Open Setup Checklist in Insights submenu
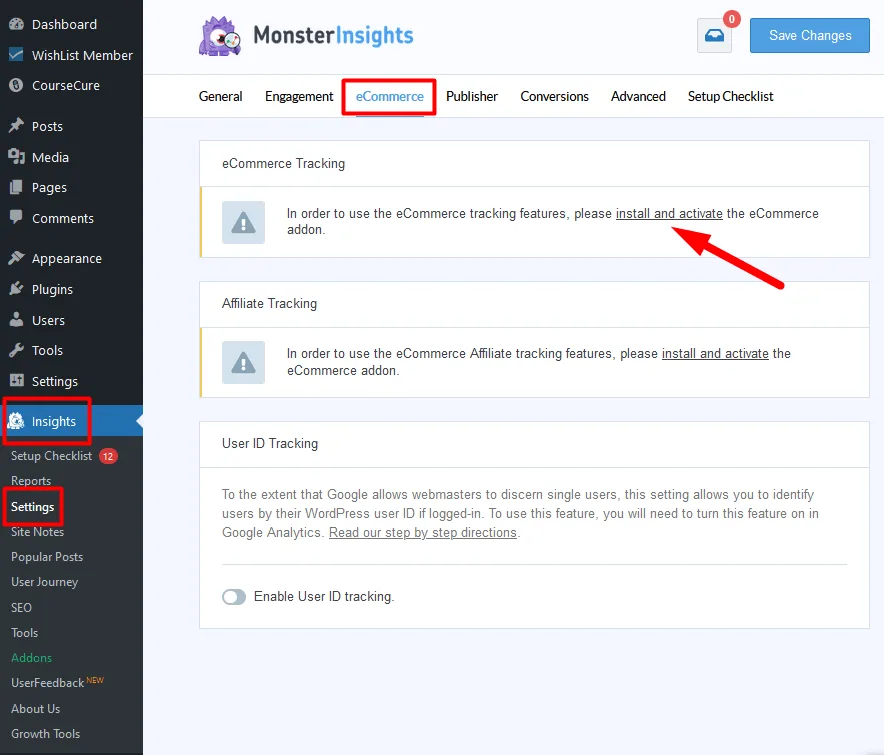884x755 pixels. click(52, 456)
